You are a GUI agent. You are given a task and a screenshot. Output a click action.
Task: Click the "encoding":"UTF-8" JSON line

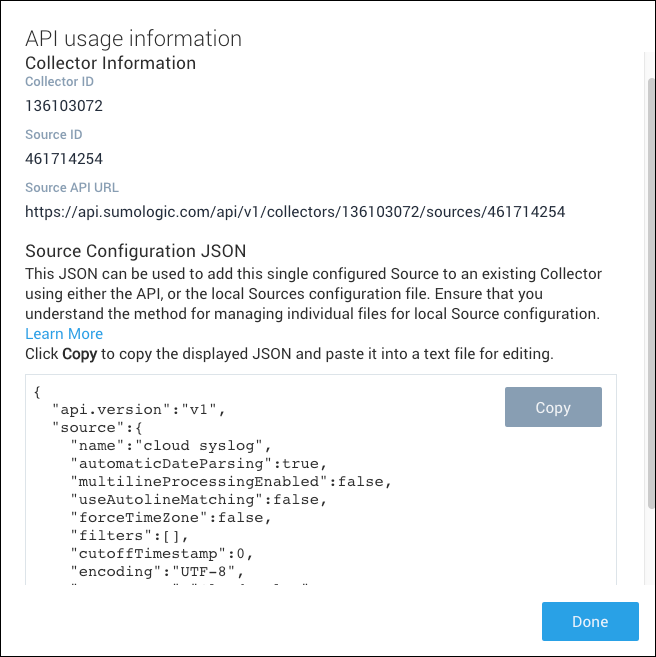pyautogui.click(x=153, y=571)
